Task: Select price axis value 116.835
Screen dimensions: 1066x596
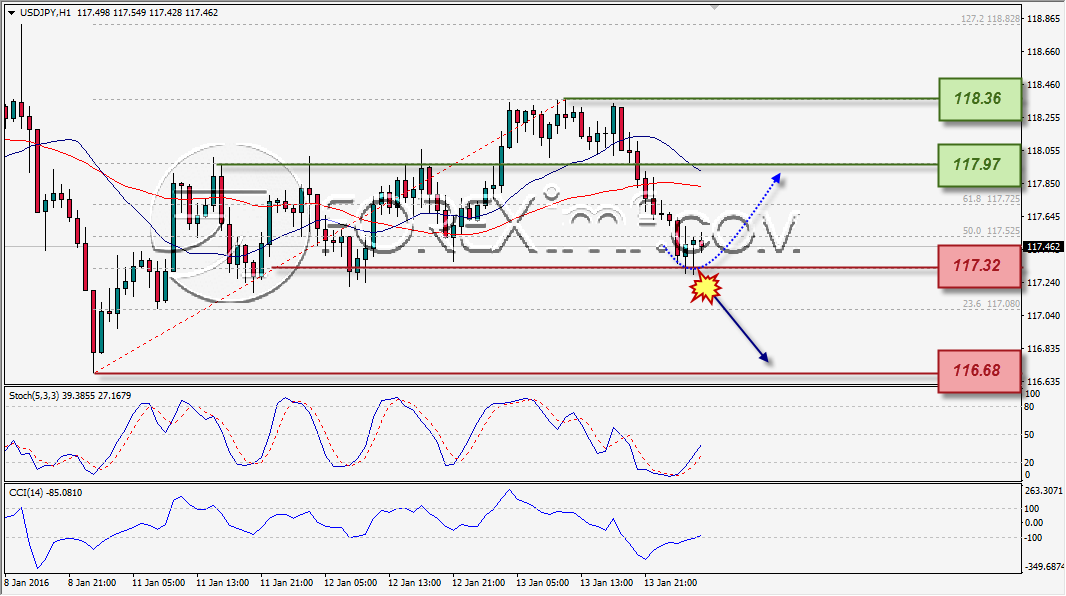Action: 1043,349
